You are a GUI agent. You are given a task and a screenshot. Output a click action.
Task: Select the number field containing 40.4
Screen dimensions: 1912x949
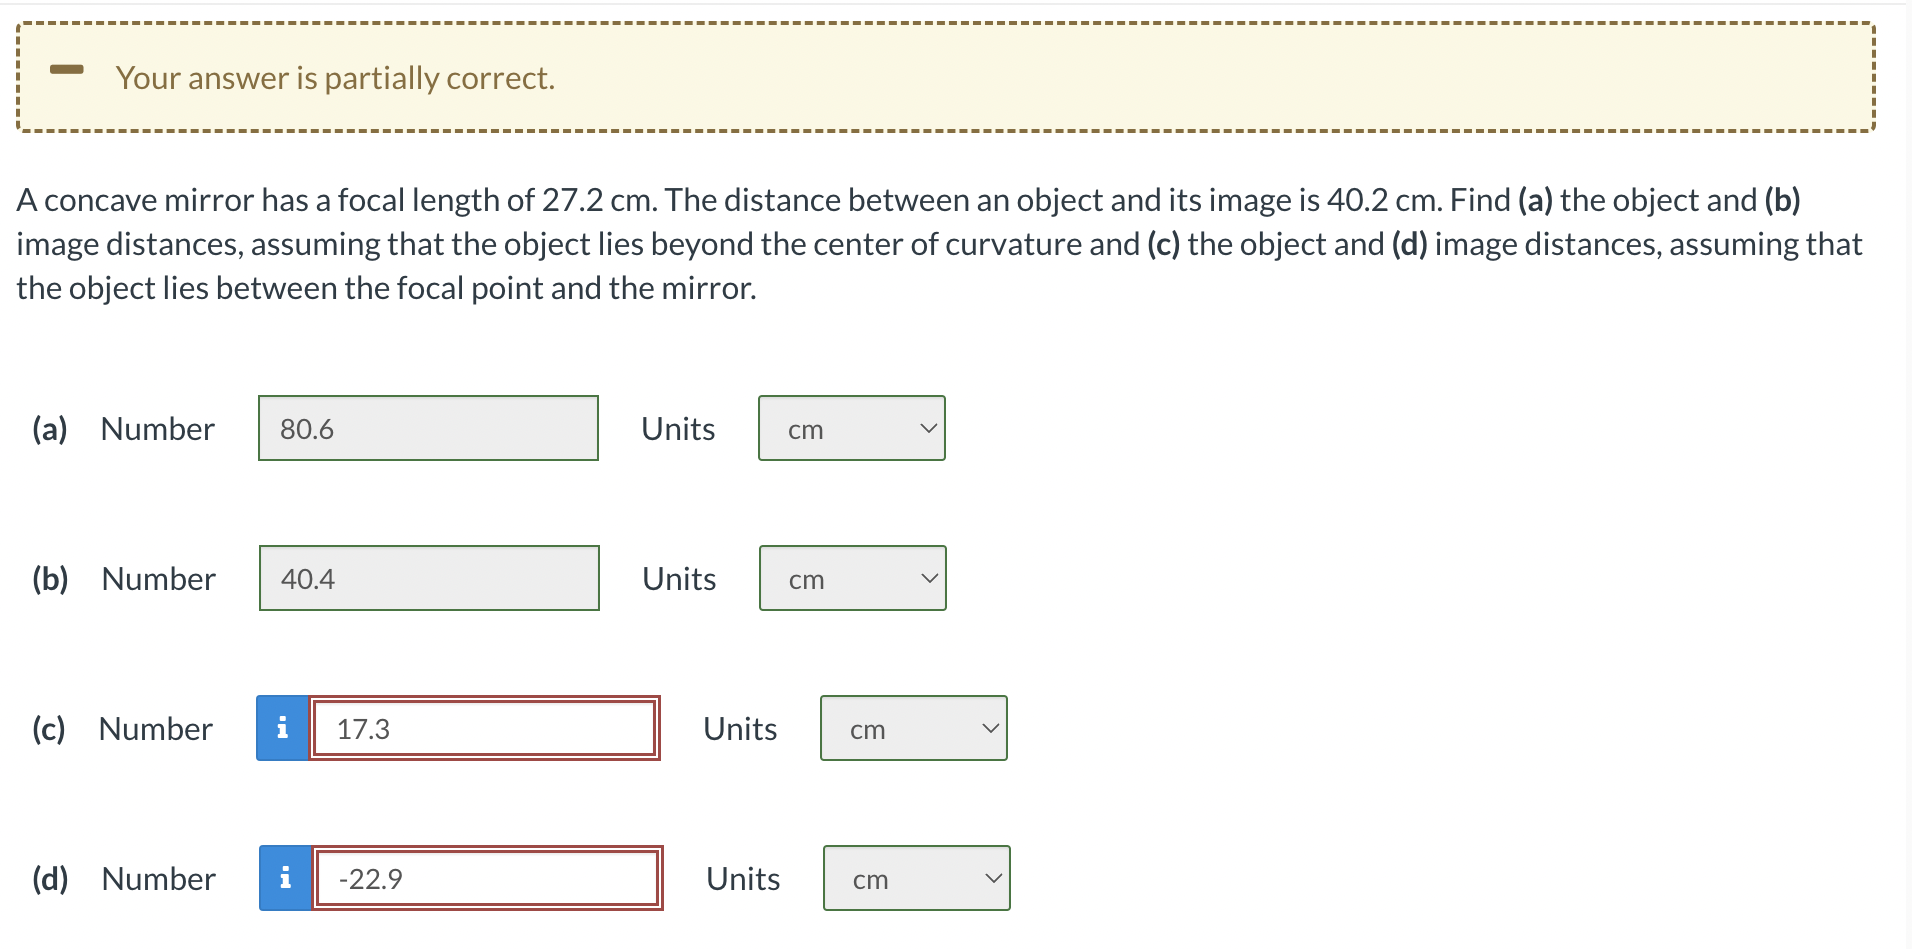(428, 578)
